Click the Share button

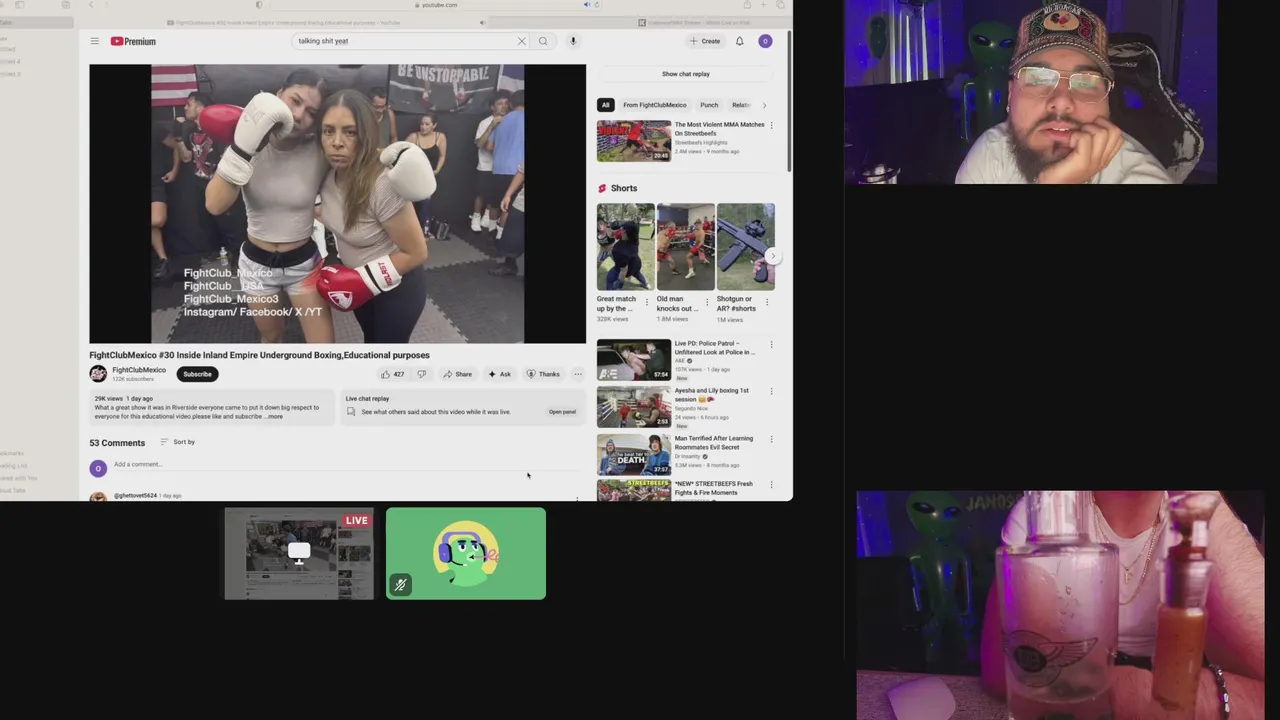pos(458,374)
